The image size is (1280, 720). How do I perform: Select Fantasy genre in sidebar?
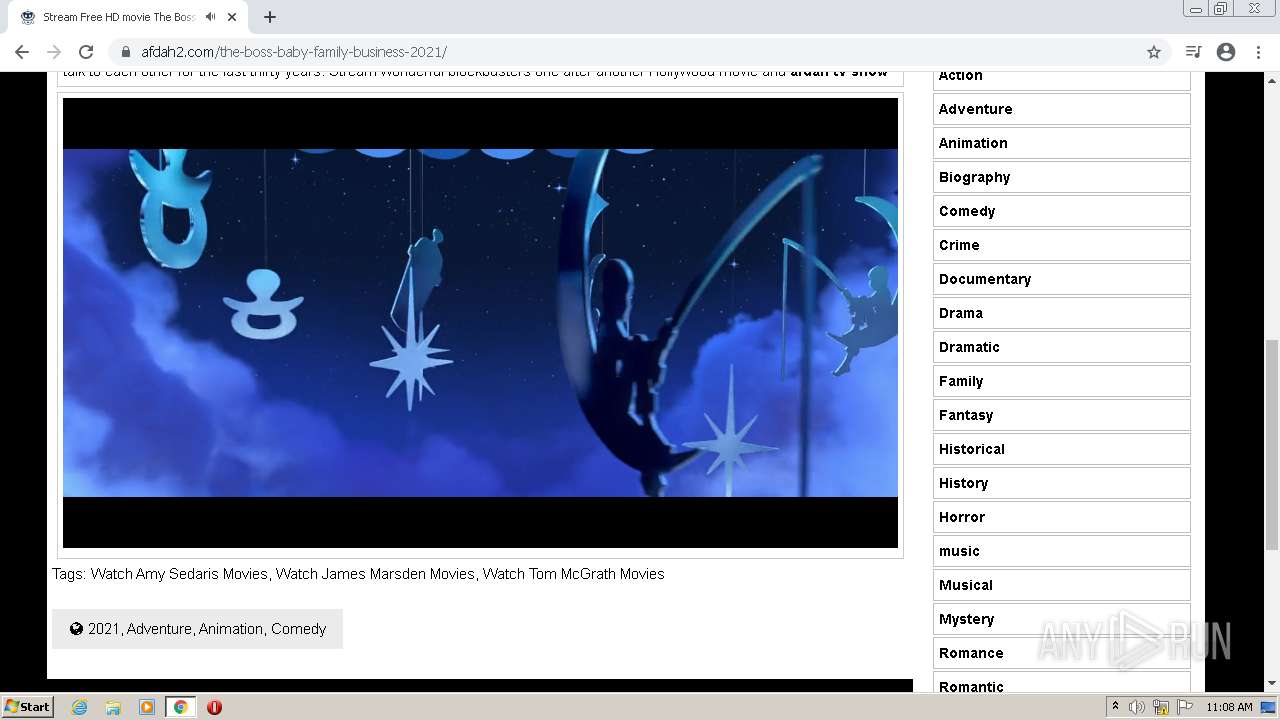pos(1062,415)
